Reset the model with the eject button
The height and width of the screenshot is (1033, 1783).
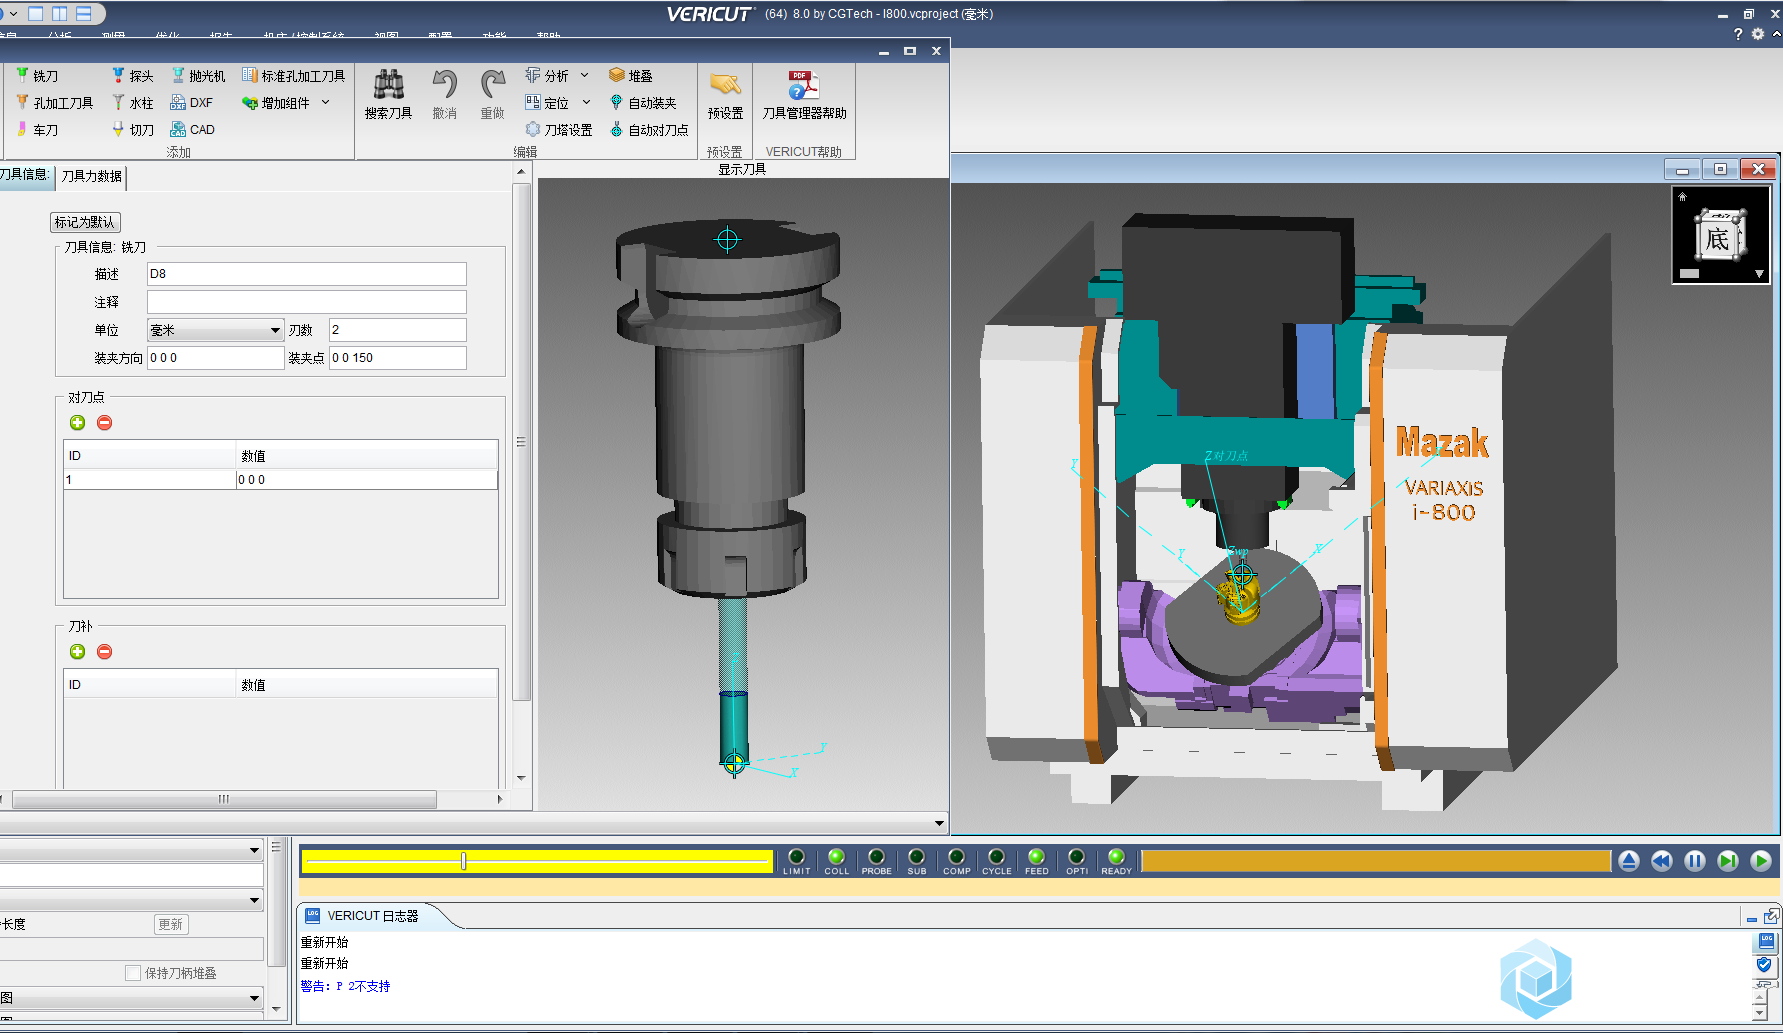coord(1629,861)
